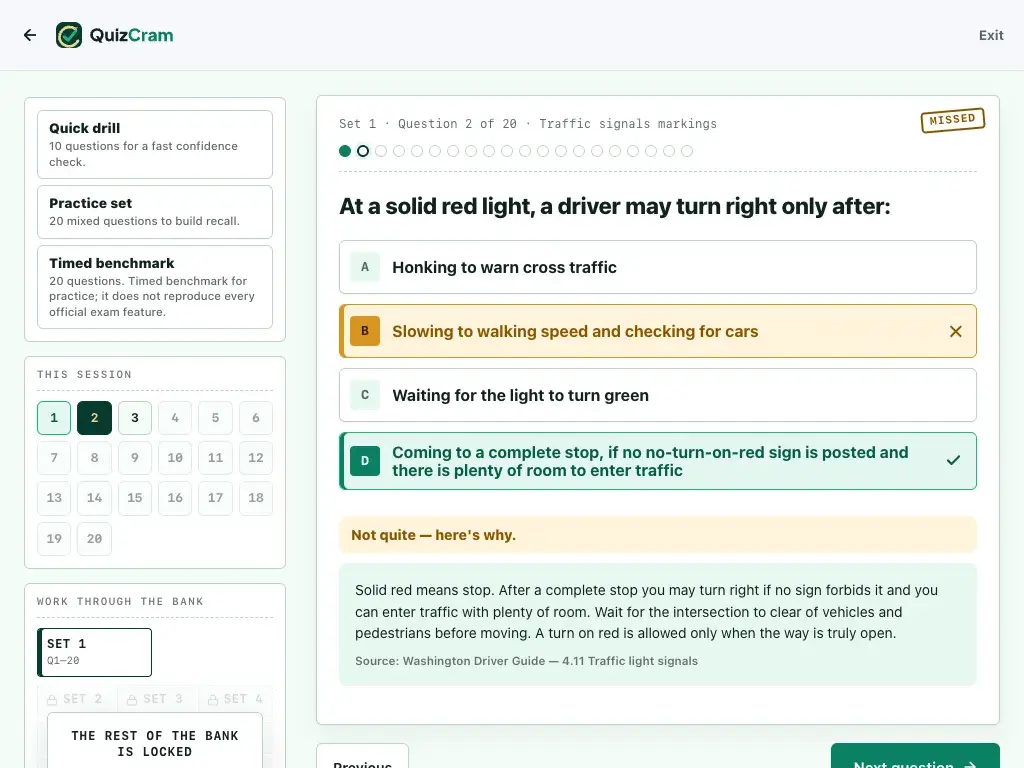Jump to question 3 in session grid
This screenshot has height=768, width=1024.
(x=135, y=418)
